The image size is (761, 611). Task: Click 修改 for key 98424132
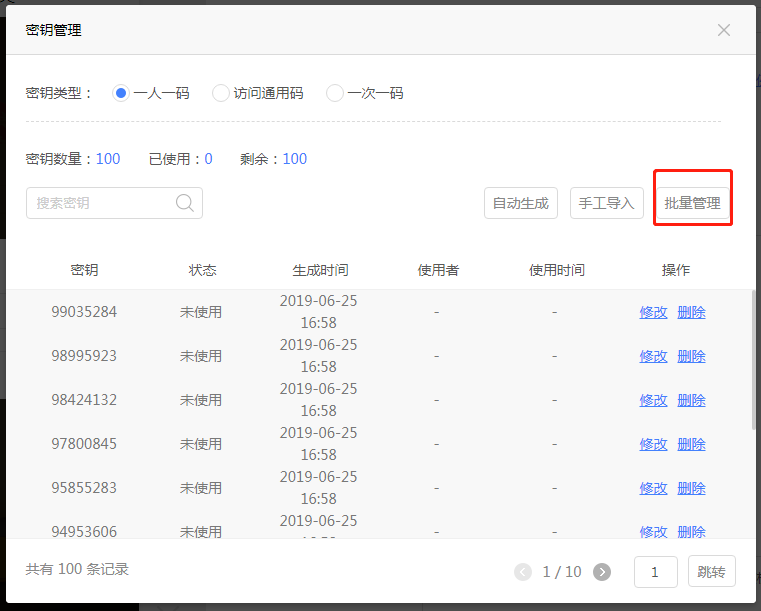tap(653, 400)
